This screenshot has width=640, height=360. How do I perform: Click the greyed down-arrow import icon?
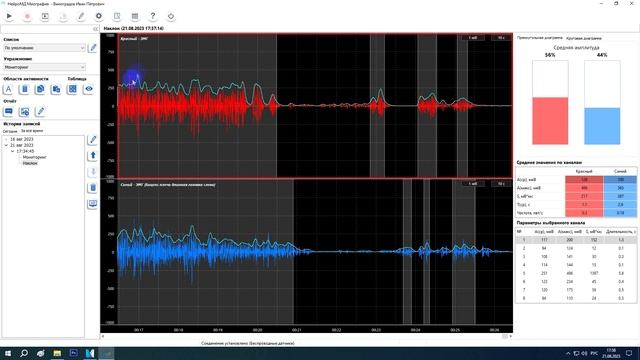point(93,172)
